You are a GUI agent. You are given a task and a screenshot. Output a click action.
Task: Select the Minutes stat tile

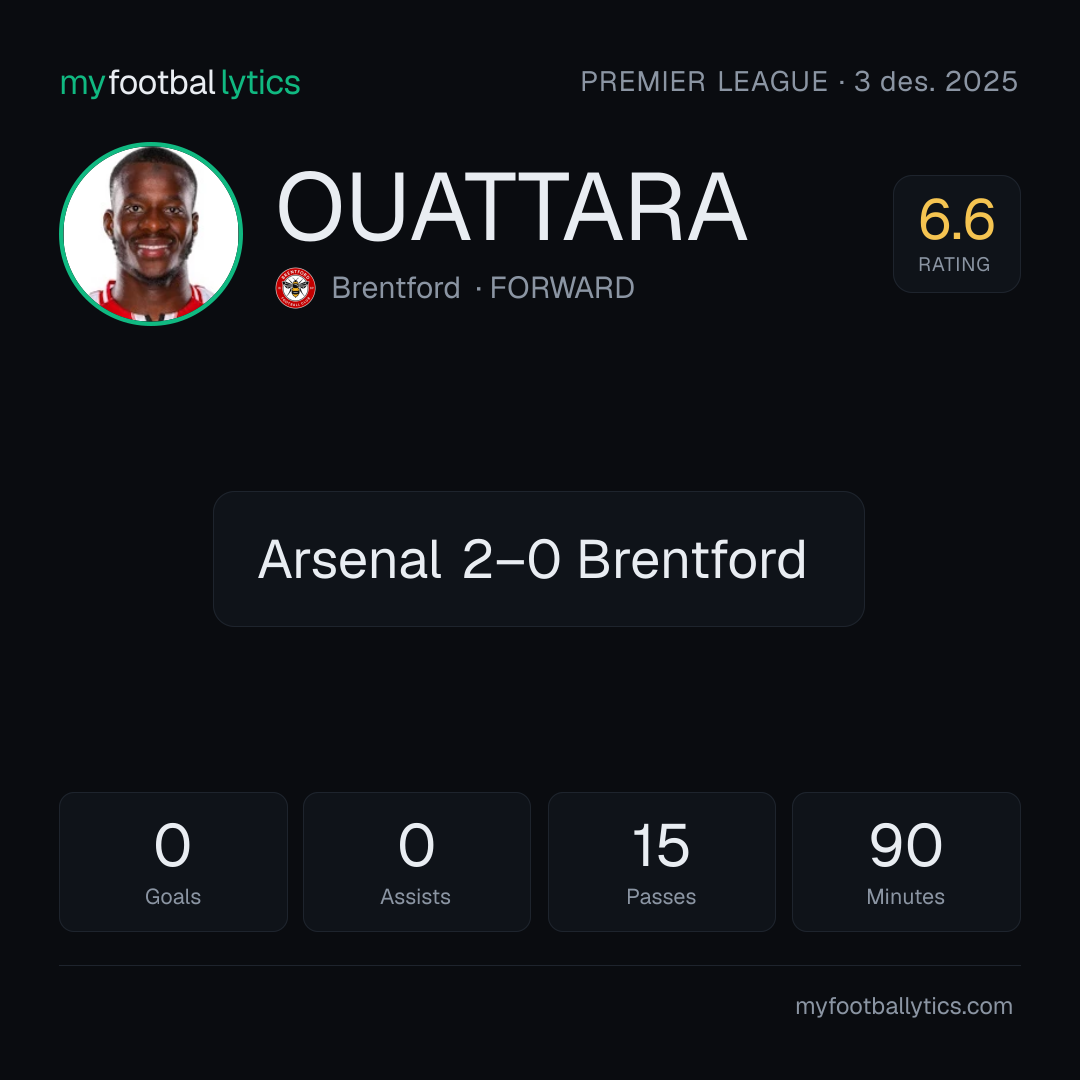[906, 862]
